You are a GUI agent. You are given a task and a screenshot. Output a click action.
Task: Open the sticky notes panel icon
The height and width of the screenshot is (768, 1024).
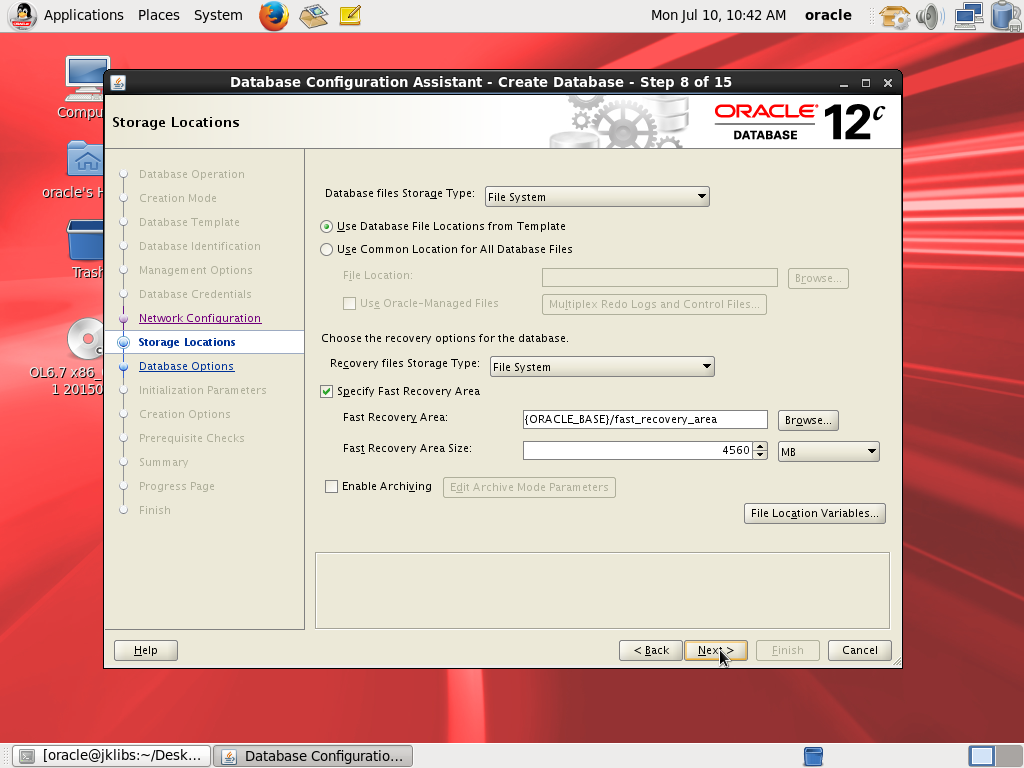tap(350, 15)
